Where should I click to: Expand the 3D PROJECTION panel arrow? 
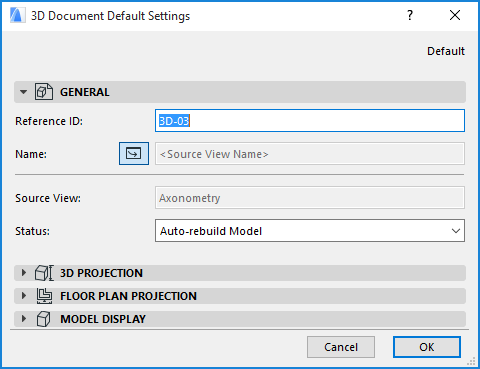[23, 273]
